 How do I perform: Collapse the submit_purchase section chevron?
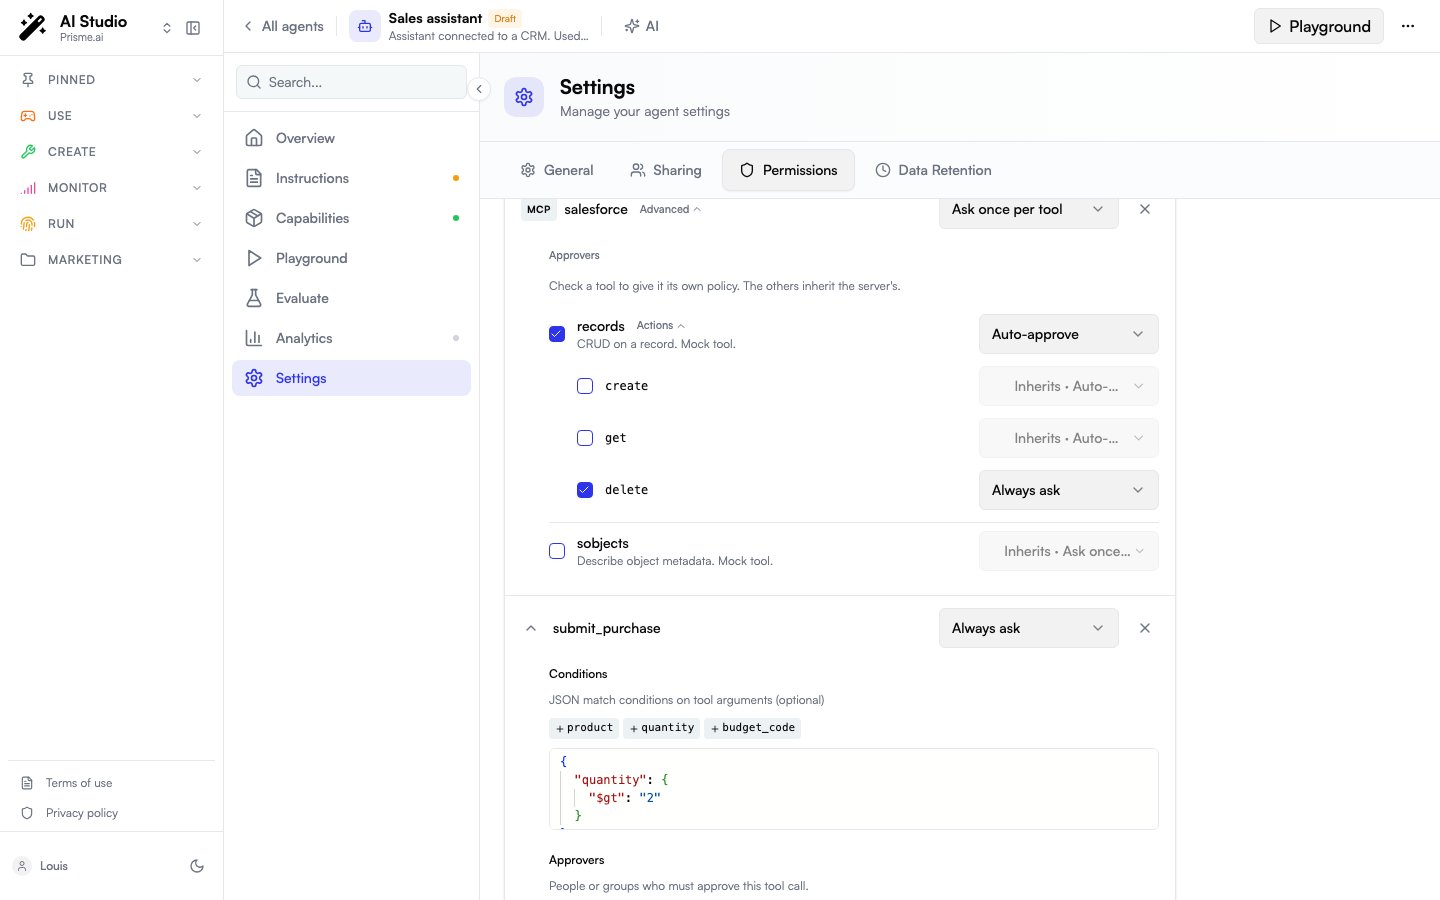click(531, 628)
